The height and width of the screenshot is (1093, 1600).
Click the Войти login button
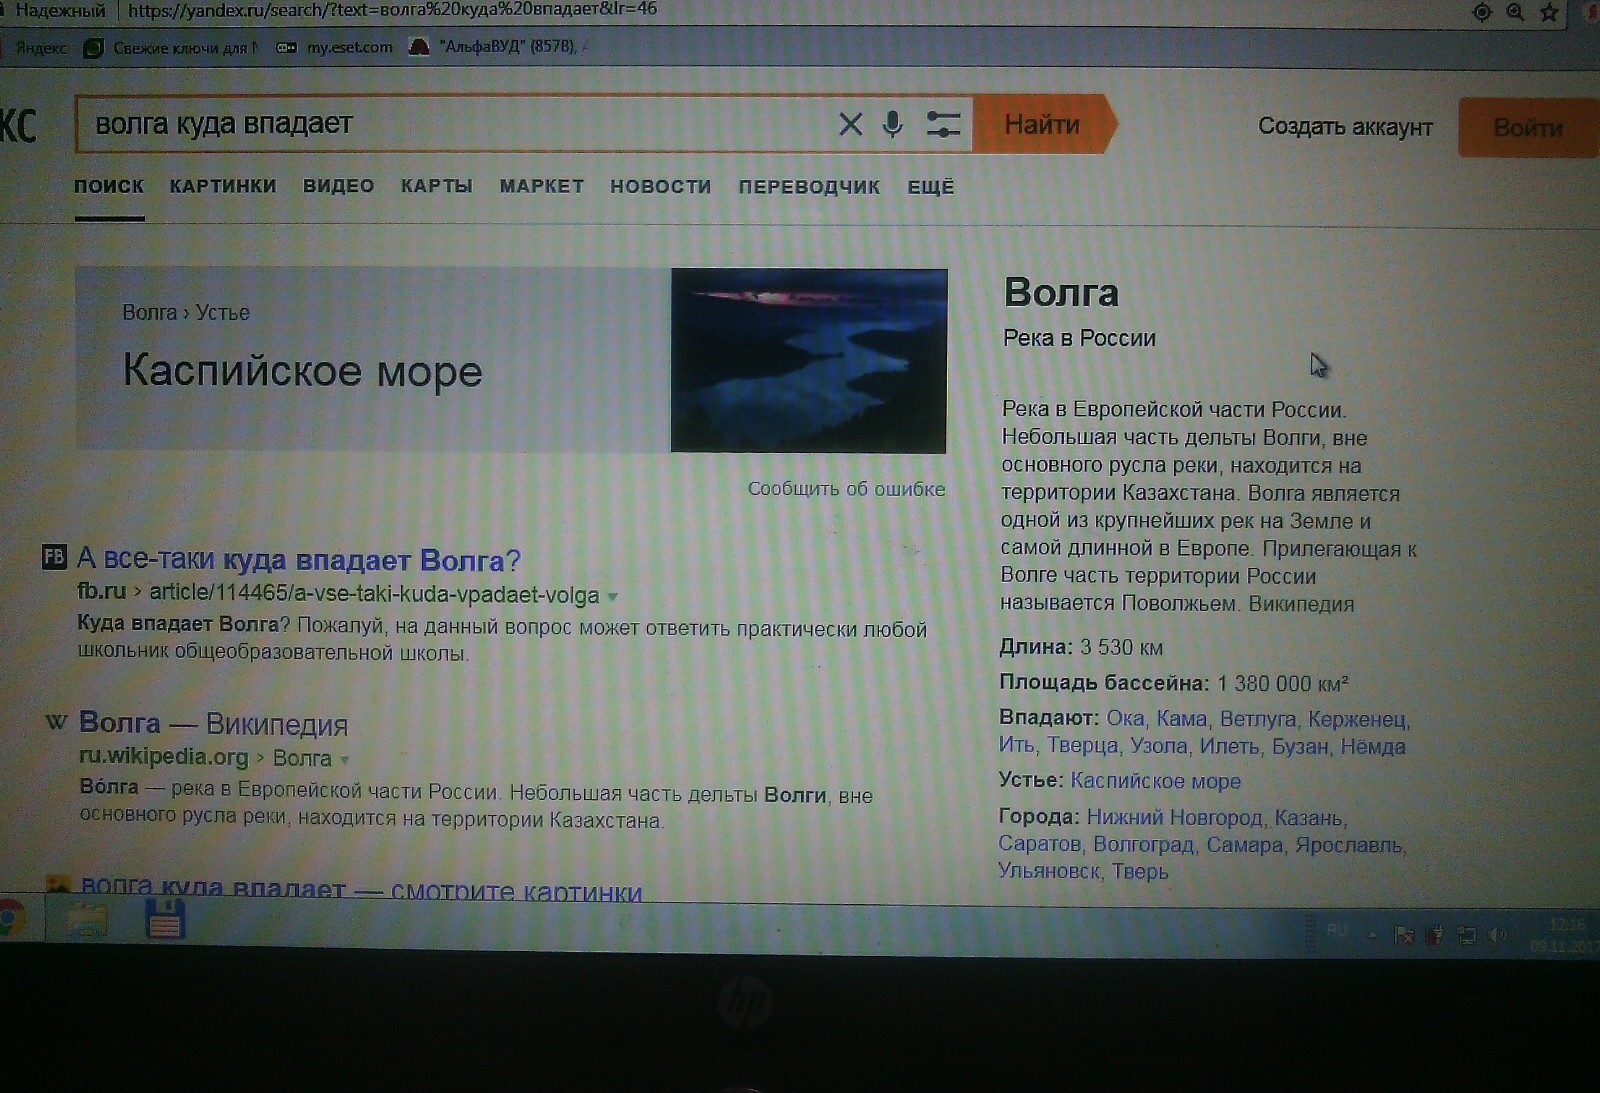pyautogui.click(x=1528, y=128)
